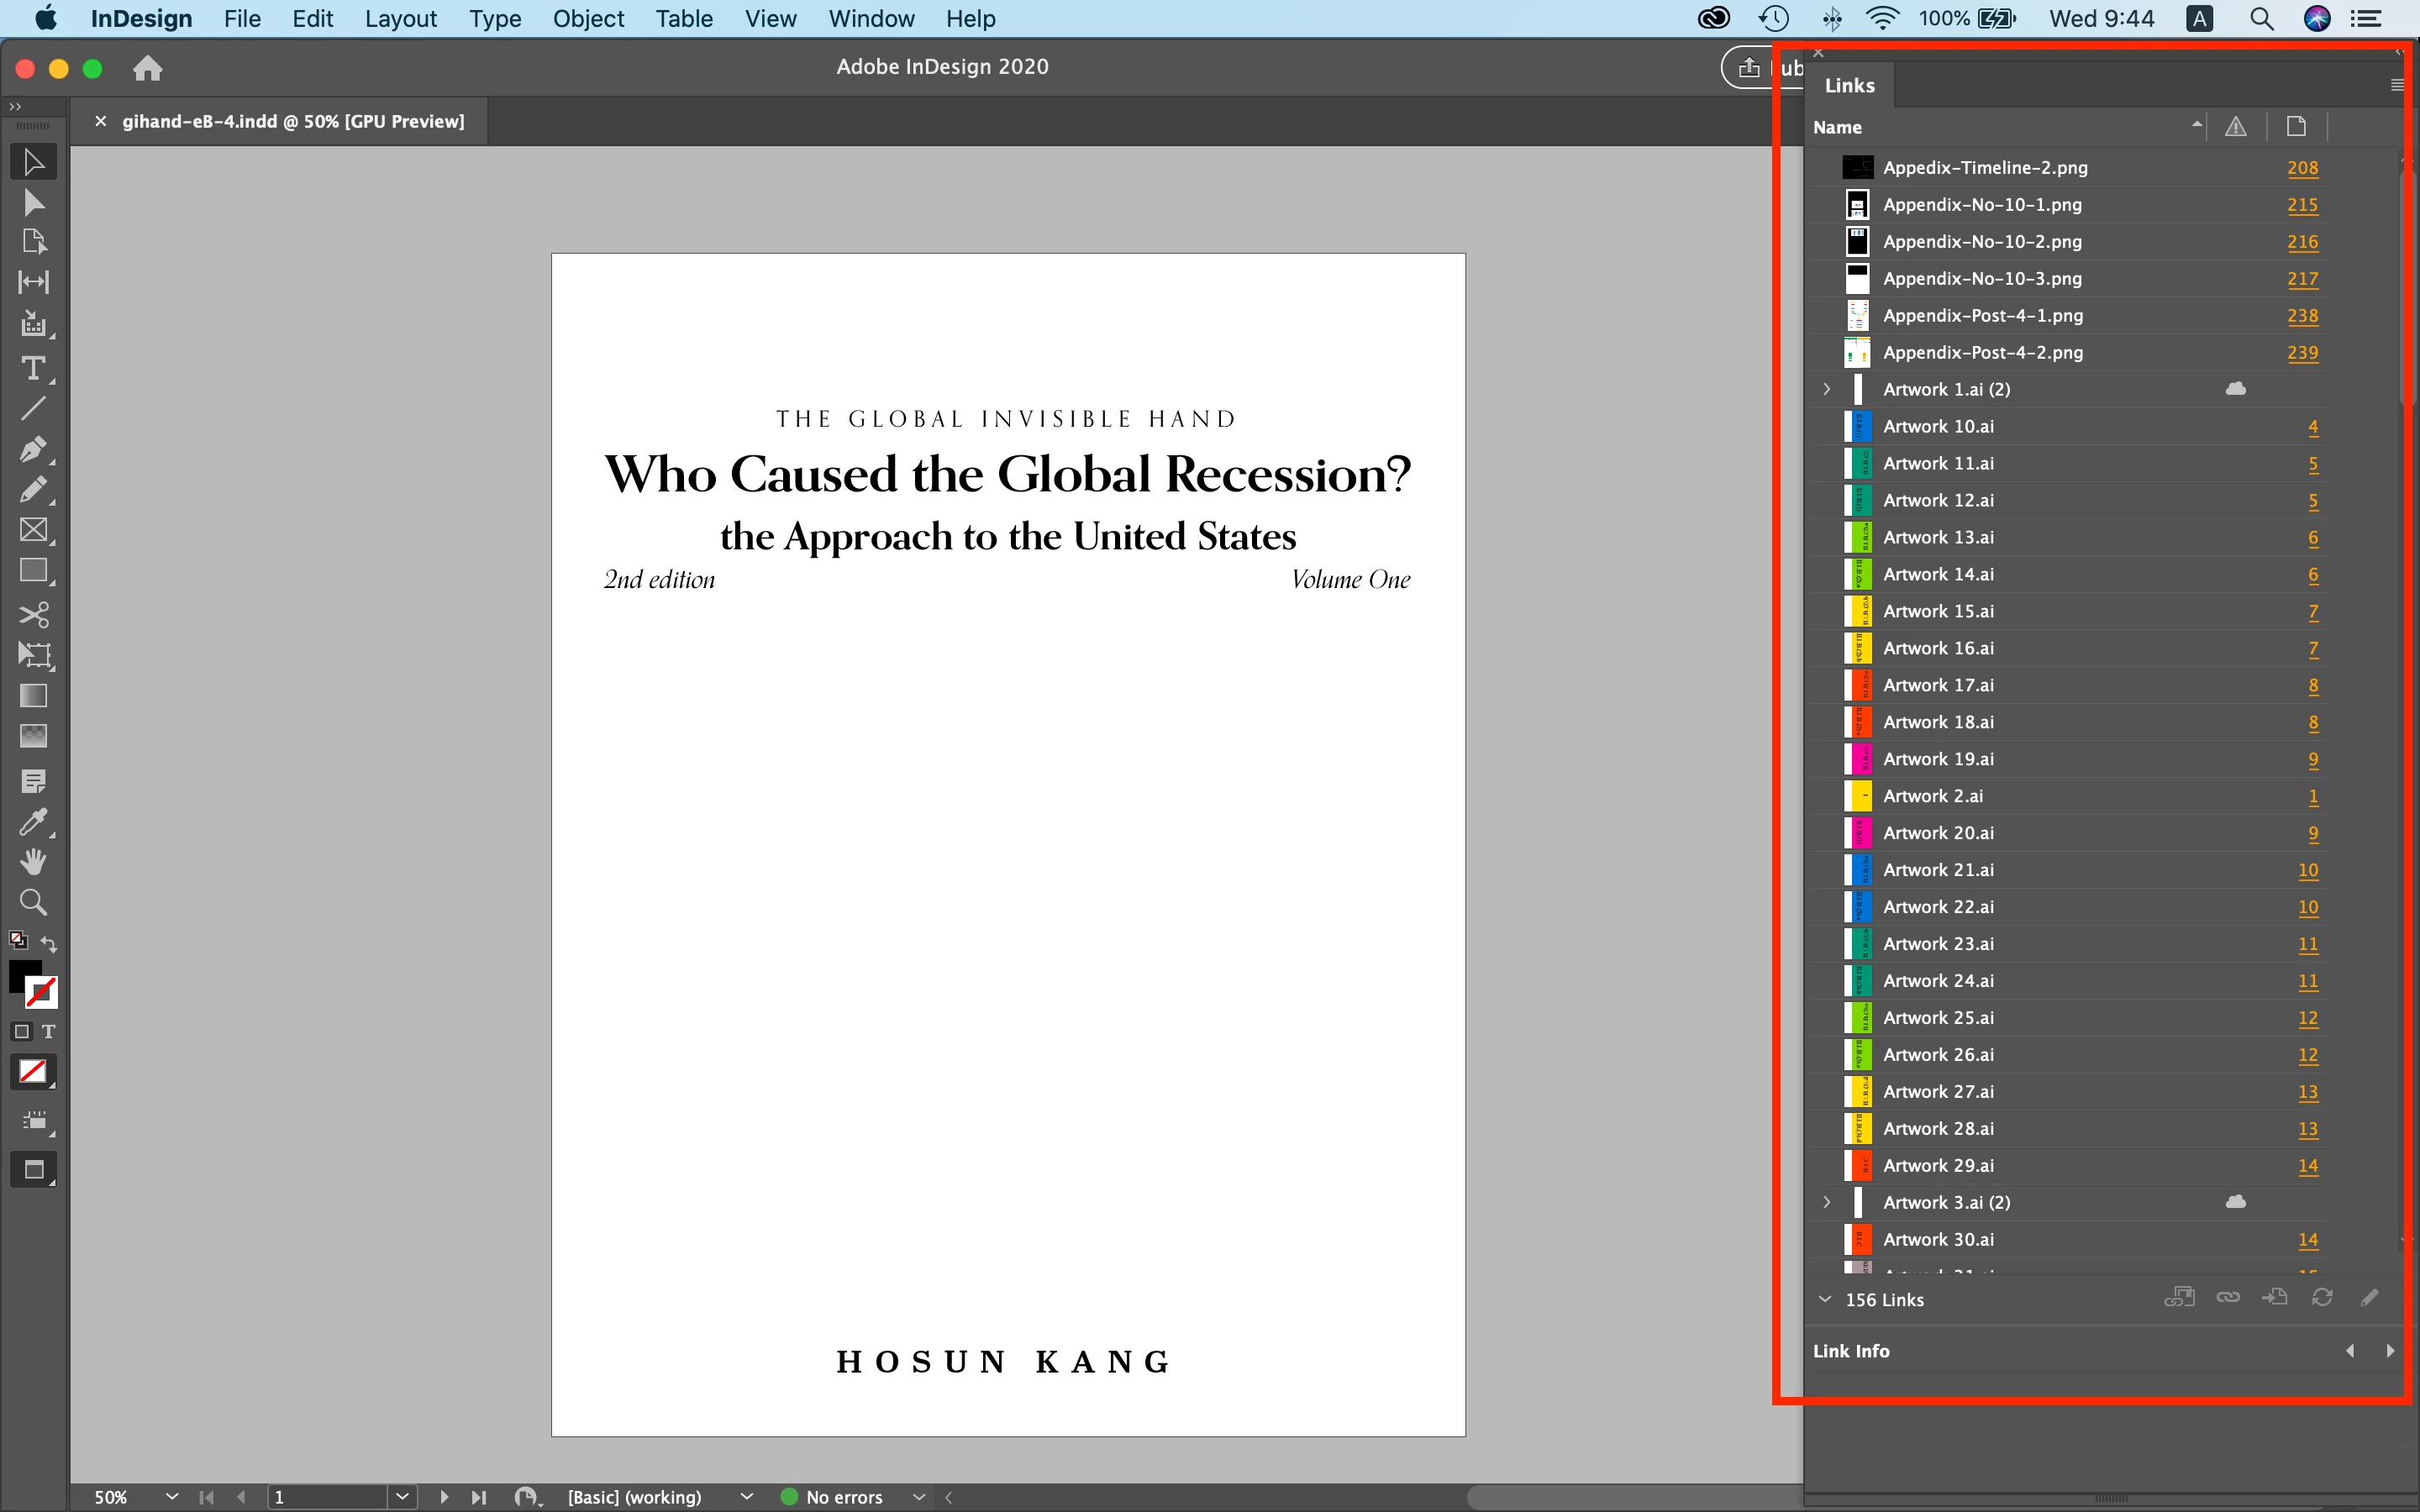Select the Pen tool
This screenshot has height=1512, width=2420.
point(33,449)
